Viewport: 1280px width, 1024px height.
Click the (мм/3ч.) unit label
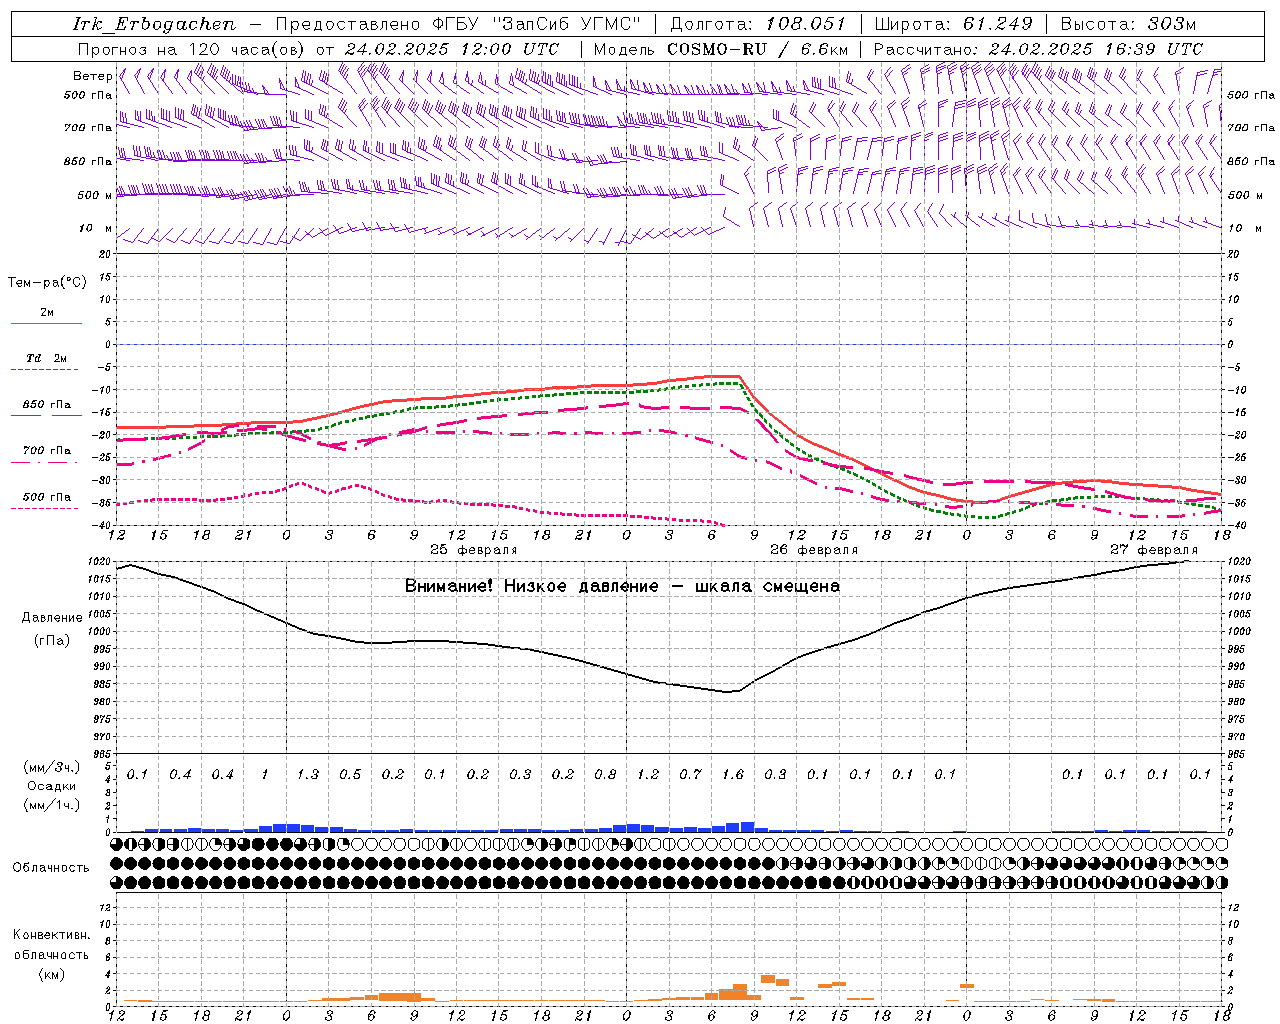click(52, 767)
